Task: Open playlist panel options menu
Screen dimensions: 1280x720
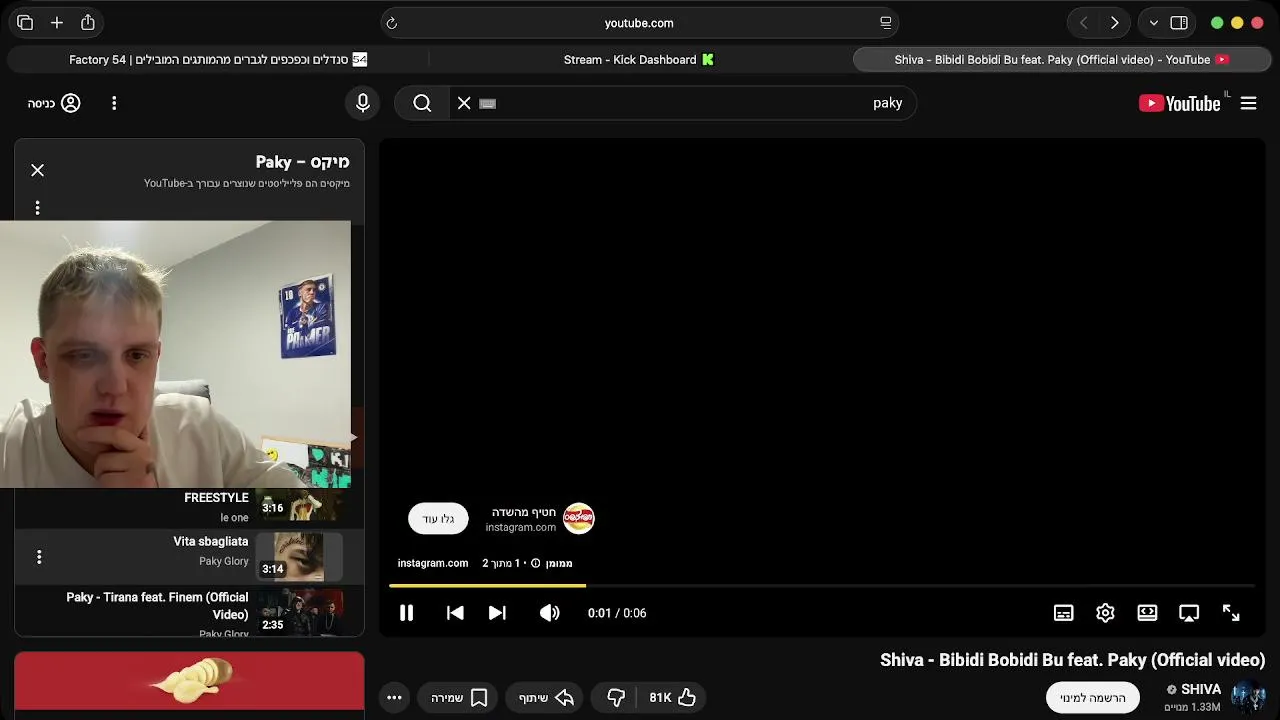Action: [37, 208]
